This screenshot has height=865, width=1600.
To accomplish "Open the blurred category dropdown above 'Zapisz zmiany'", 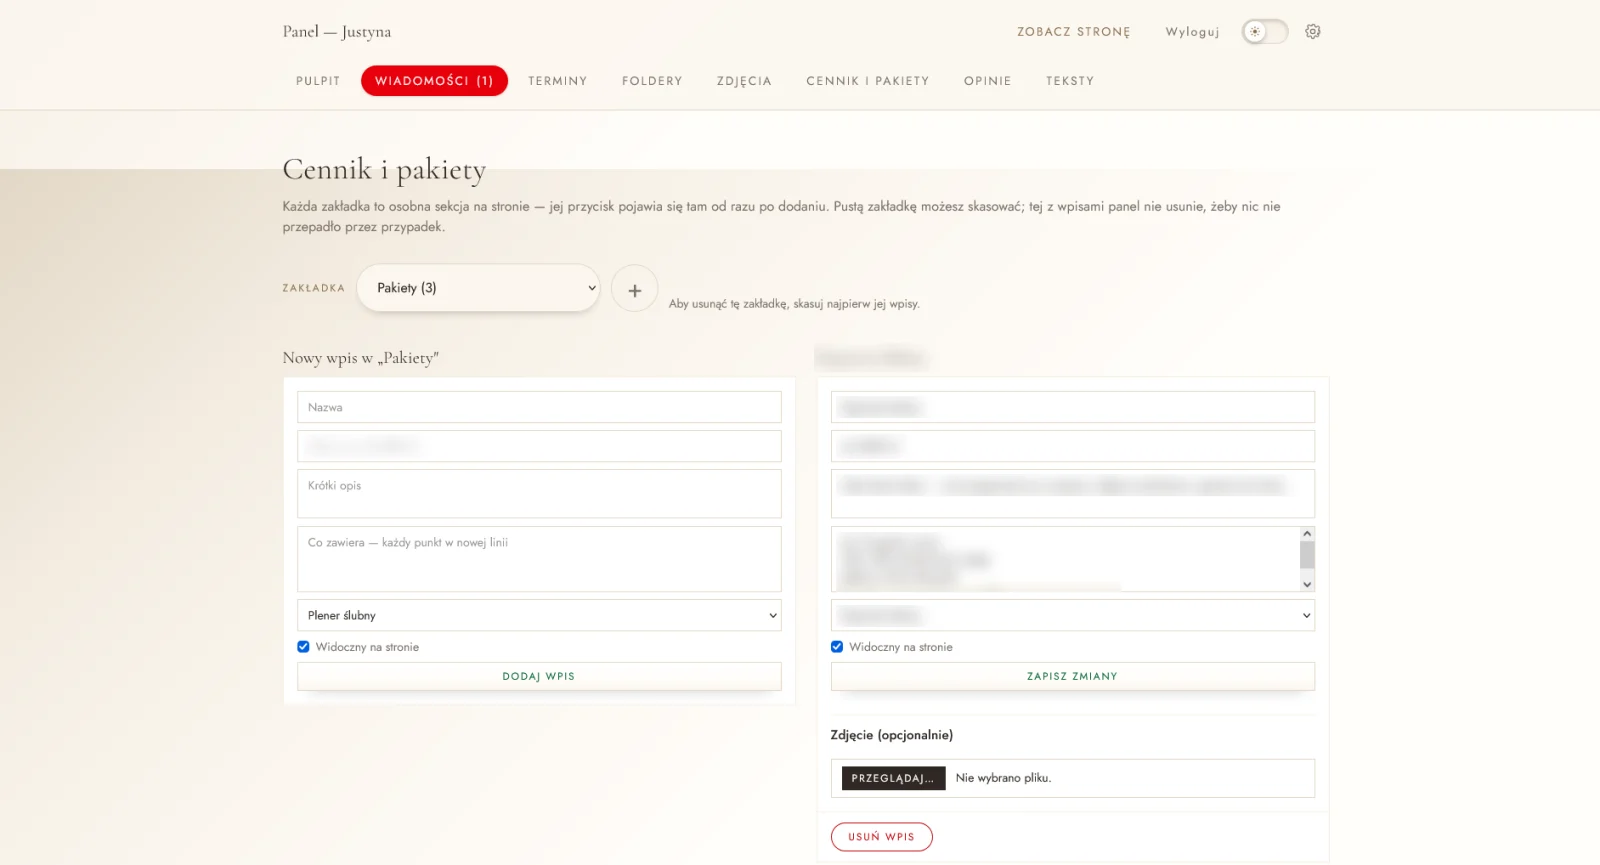I will (1072, 615).
